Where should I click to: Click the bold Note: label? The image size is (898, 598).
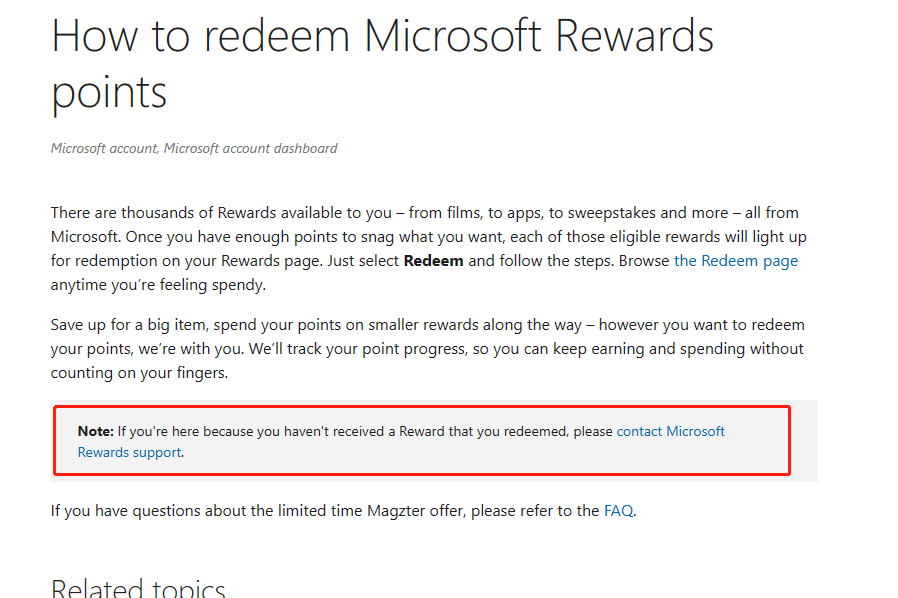95,432
